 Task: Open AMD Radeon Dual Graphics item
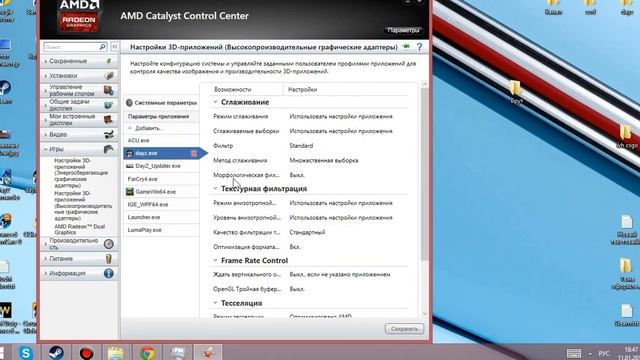point(80,229)
